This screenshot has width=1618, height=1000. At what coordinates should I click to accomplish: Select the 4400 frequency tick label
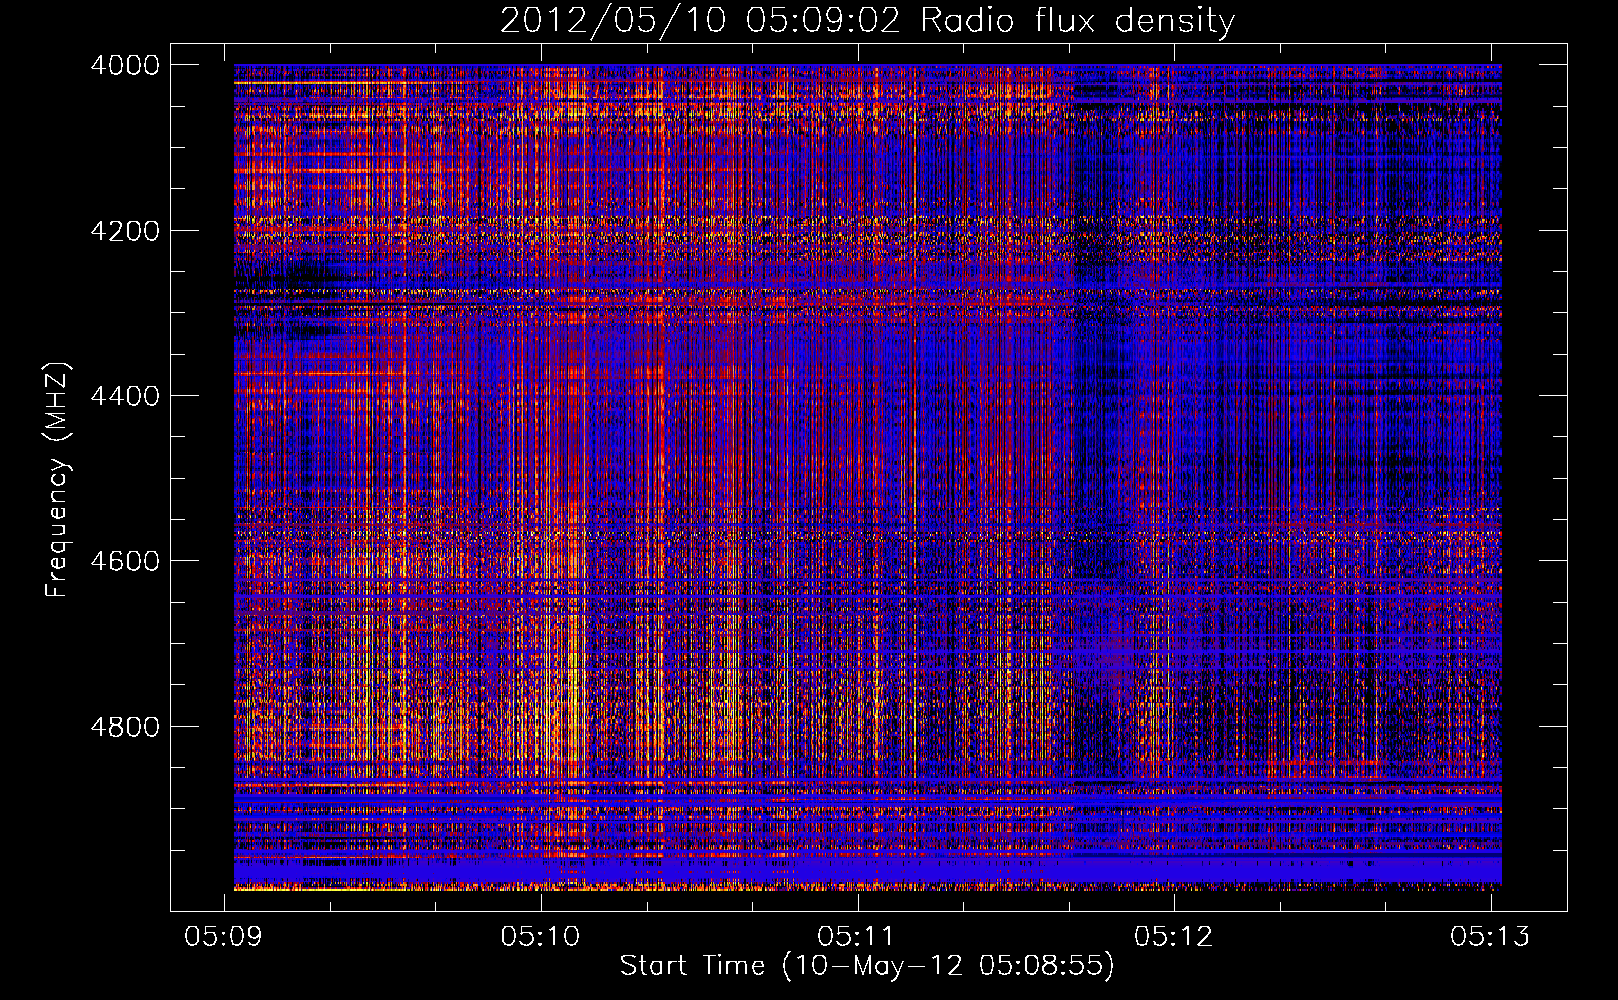pyautogui.click(x=125, y=396)
